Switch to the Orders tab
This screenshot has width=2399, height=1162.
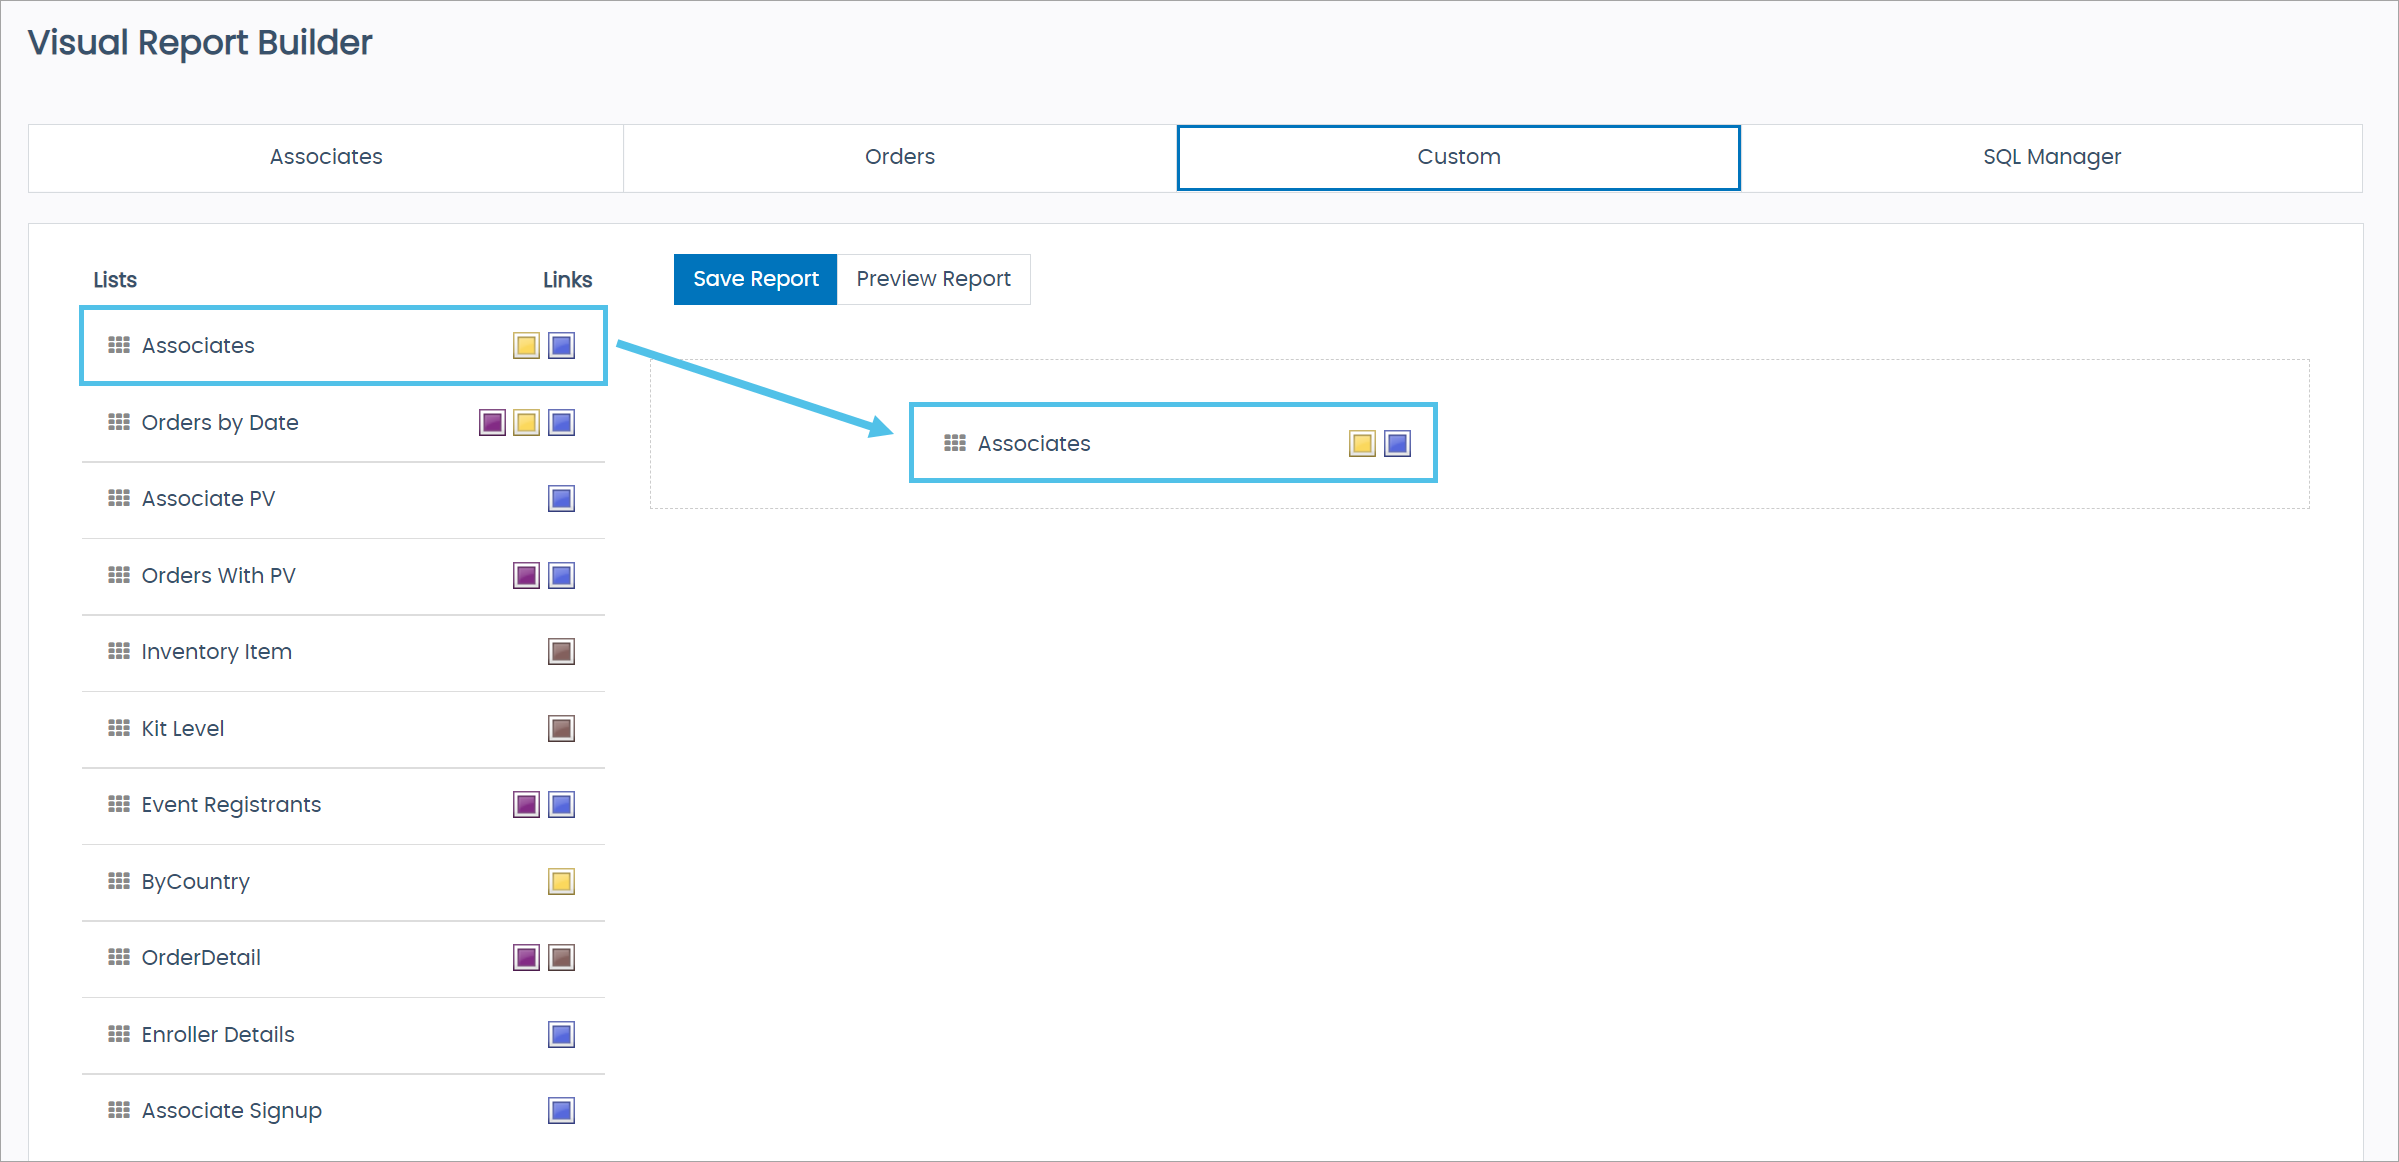click(898, 157)
